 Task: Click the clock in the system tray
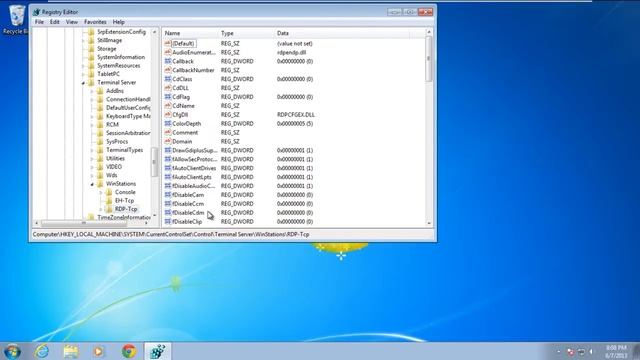[x=616, y=351]
